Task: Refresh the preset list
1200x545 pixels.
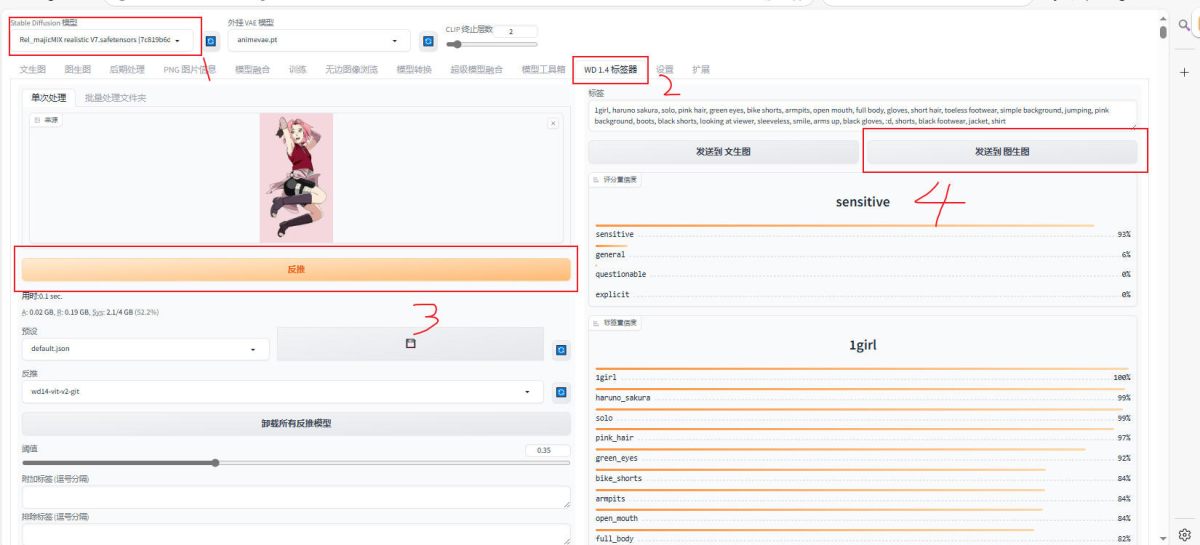Action: tap(561, 349)
